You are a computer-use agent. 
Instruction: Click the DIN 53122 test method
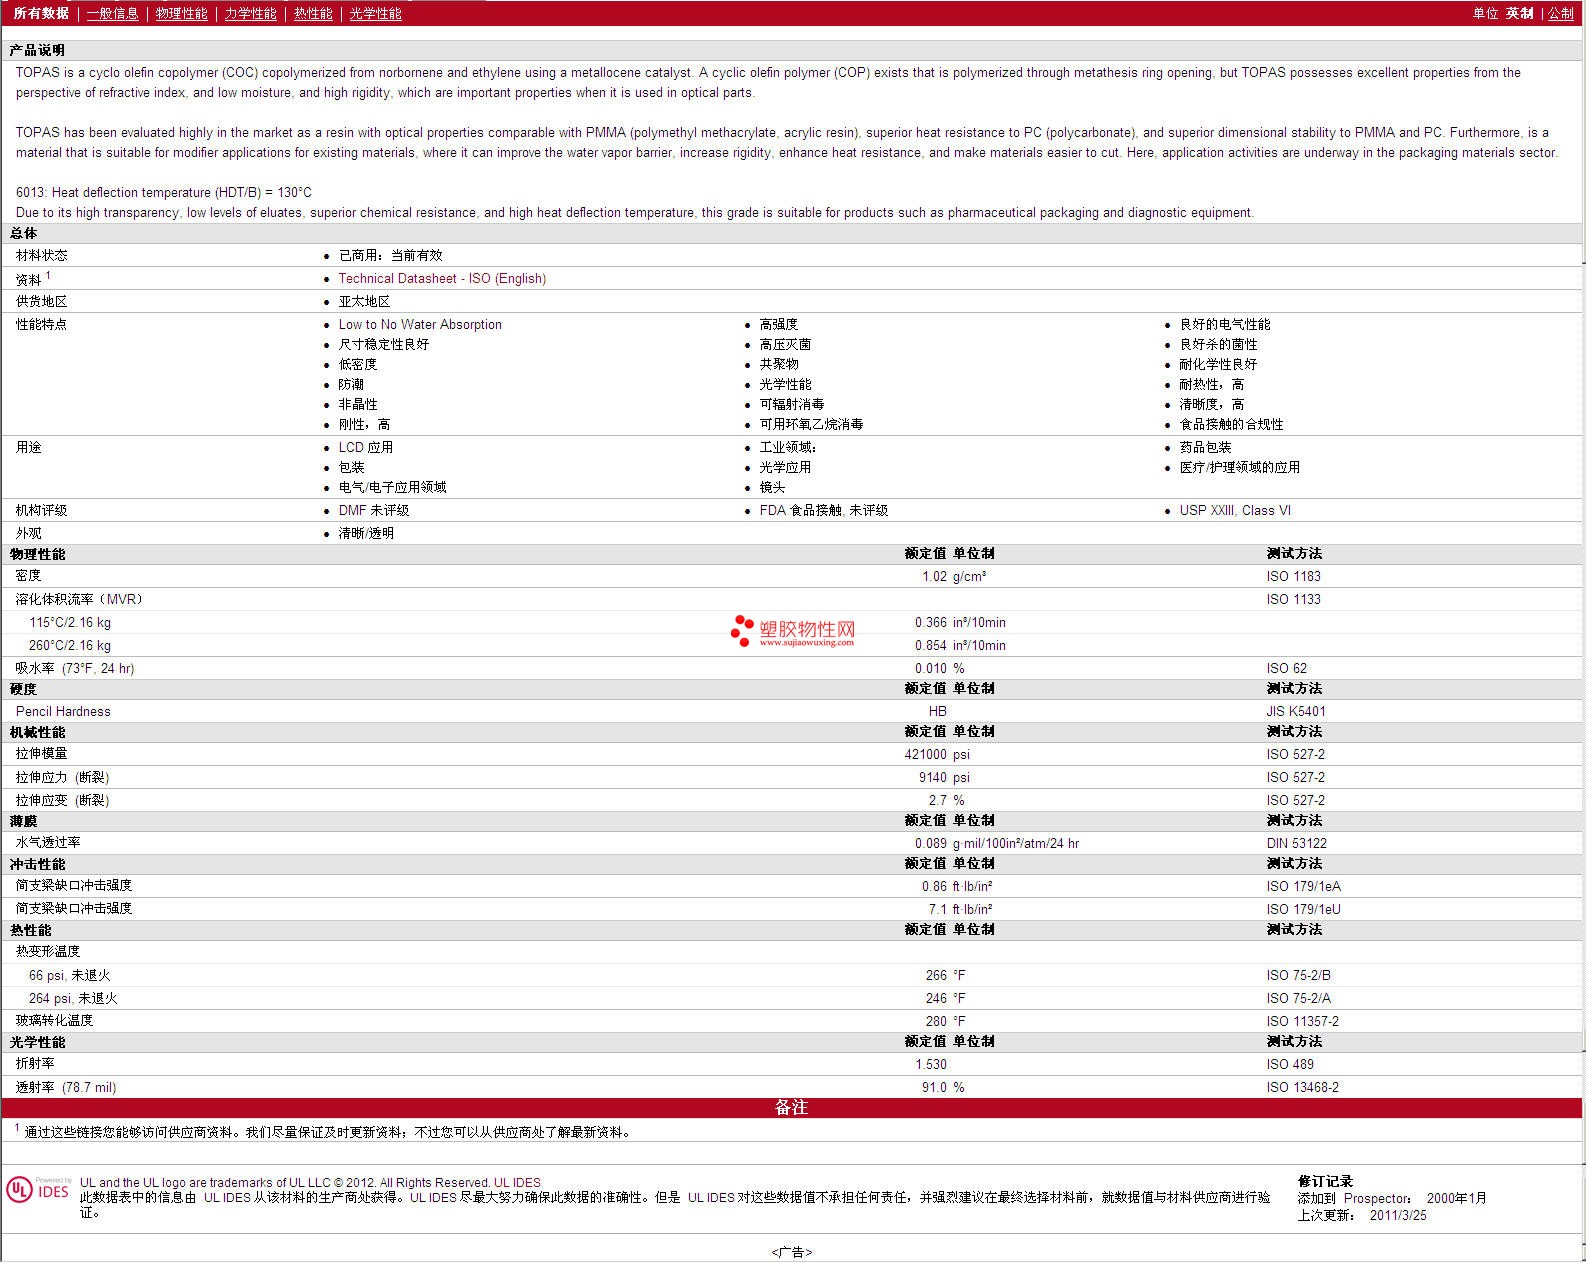(x=1296, y=843)
